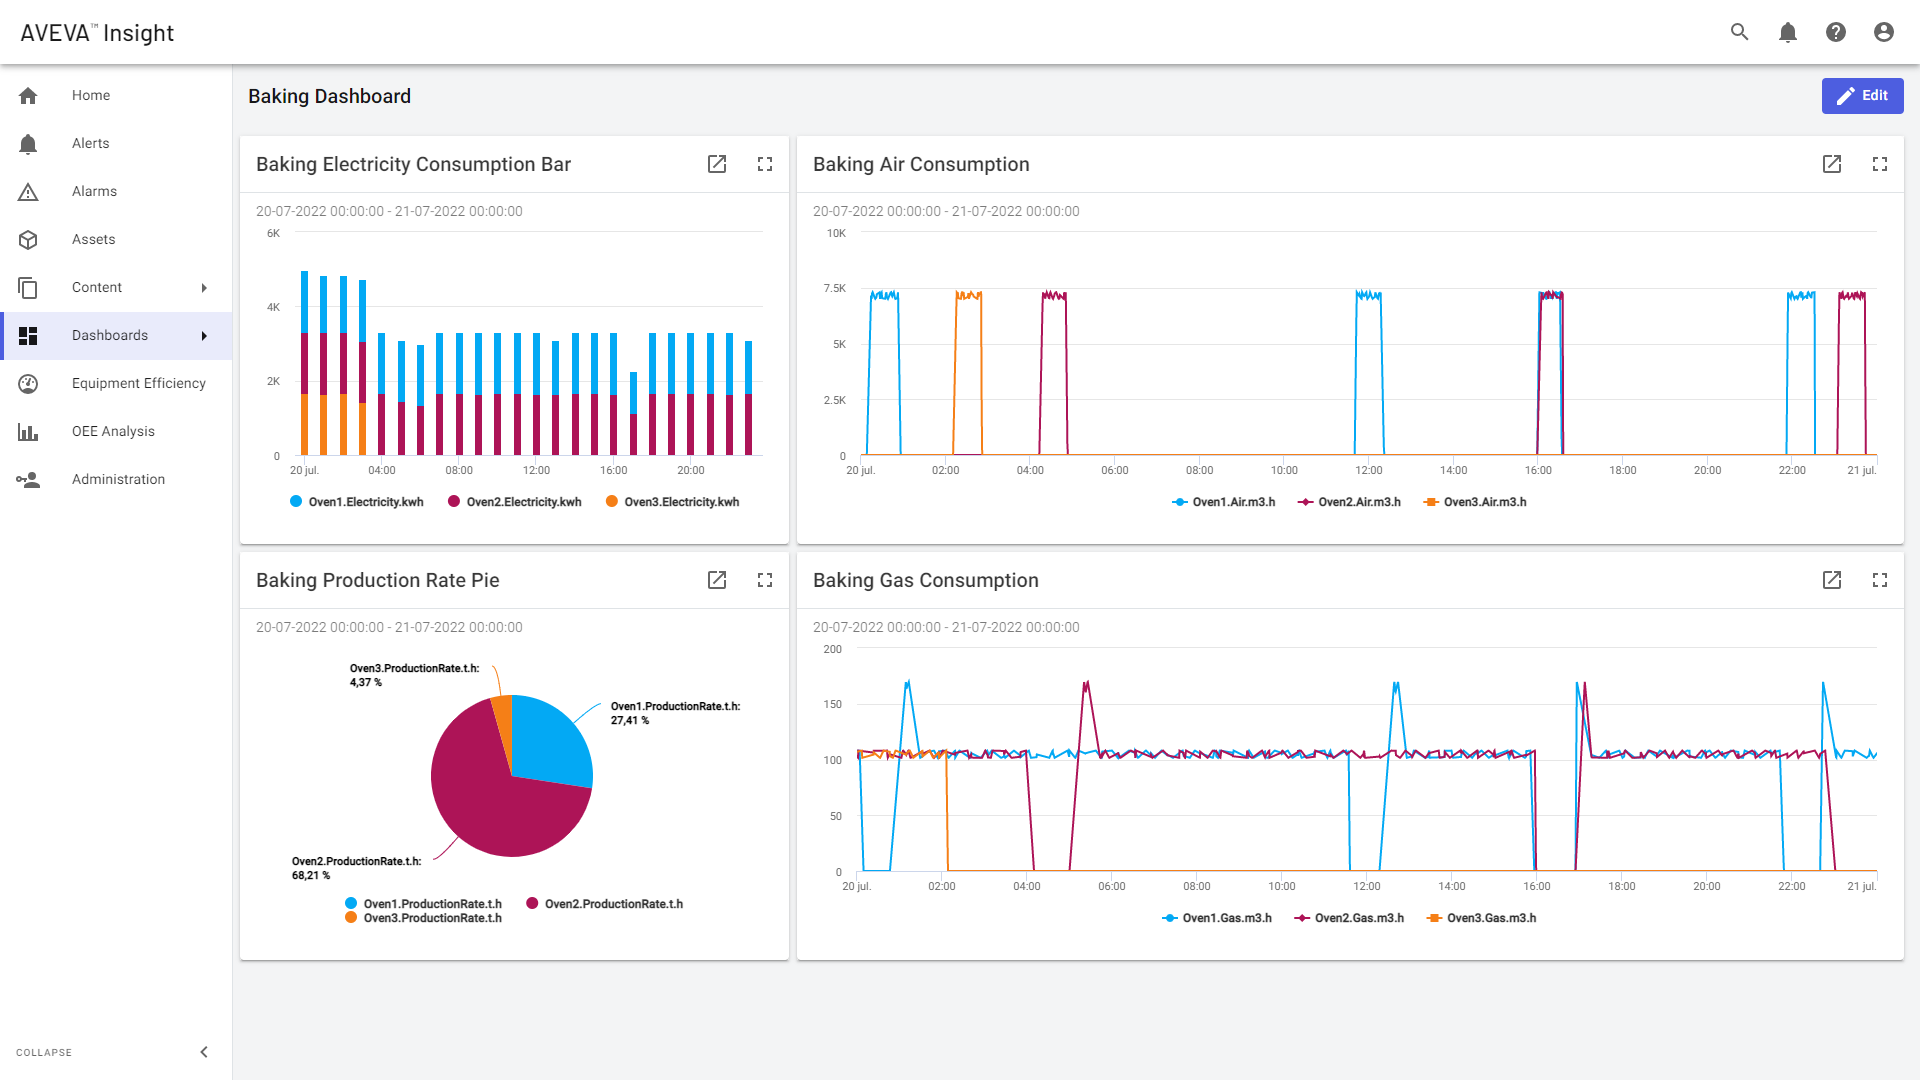Click the 'Oven1.ProductionRate.t.h: 27,41 %' pie label

[x=675, y=713]
